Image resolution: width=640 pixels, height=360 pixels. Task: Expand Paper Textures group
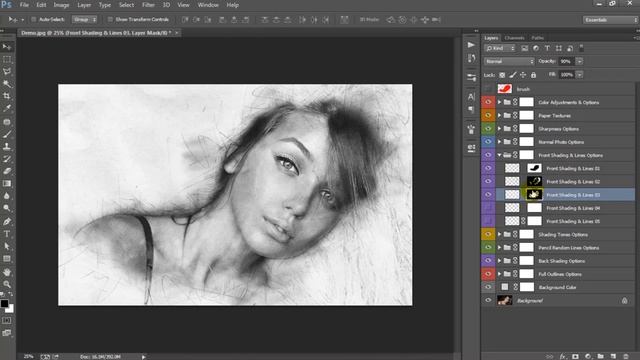[499, 116]
